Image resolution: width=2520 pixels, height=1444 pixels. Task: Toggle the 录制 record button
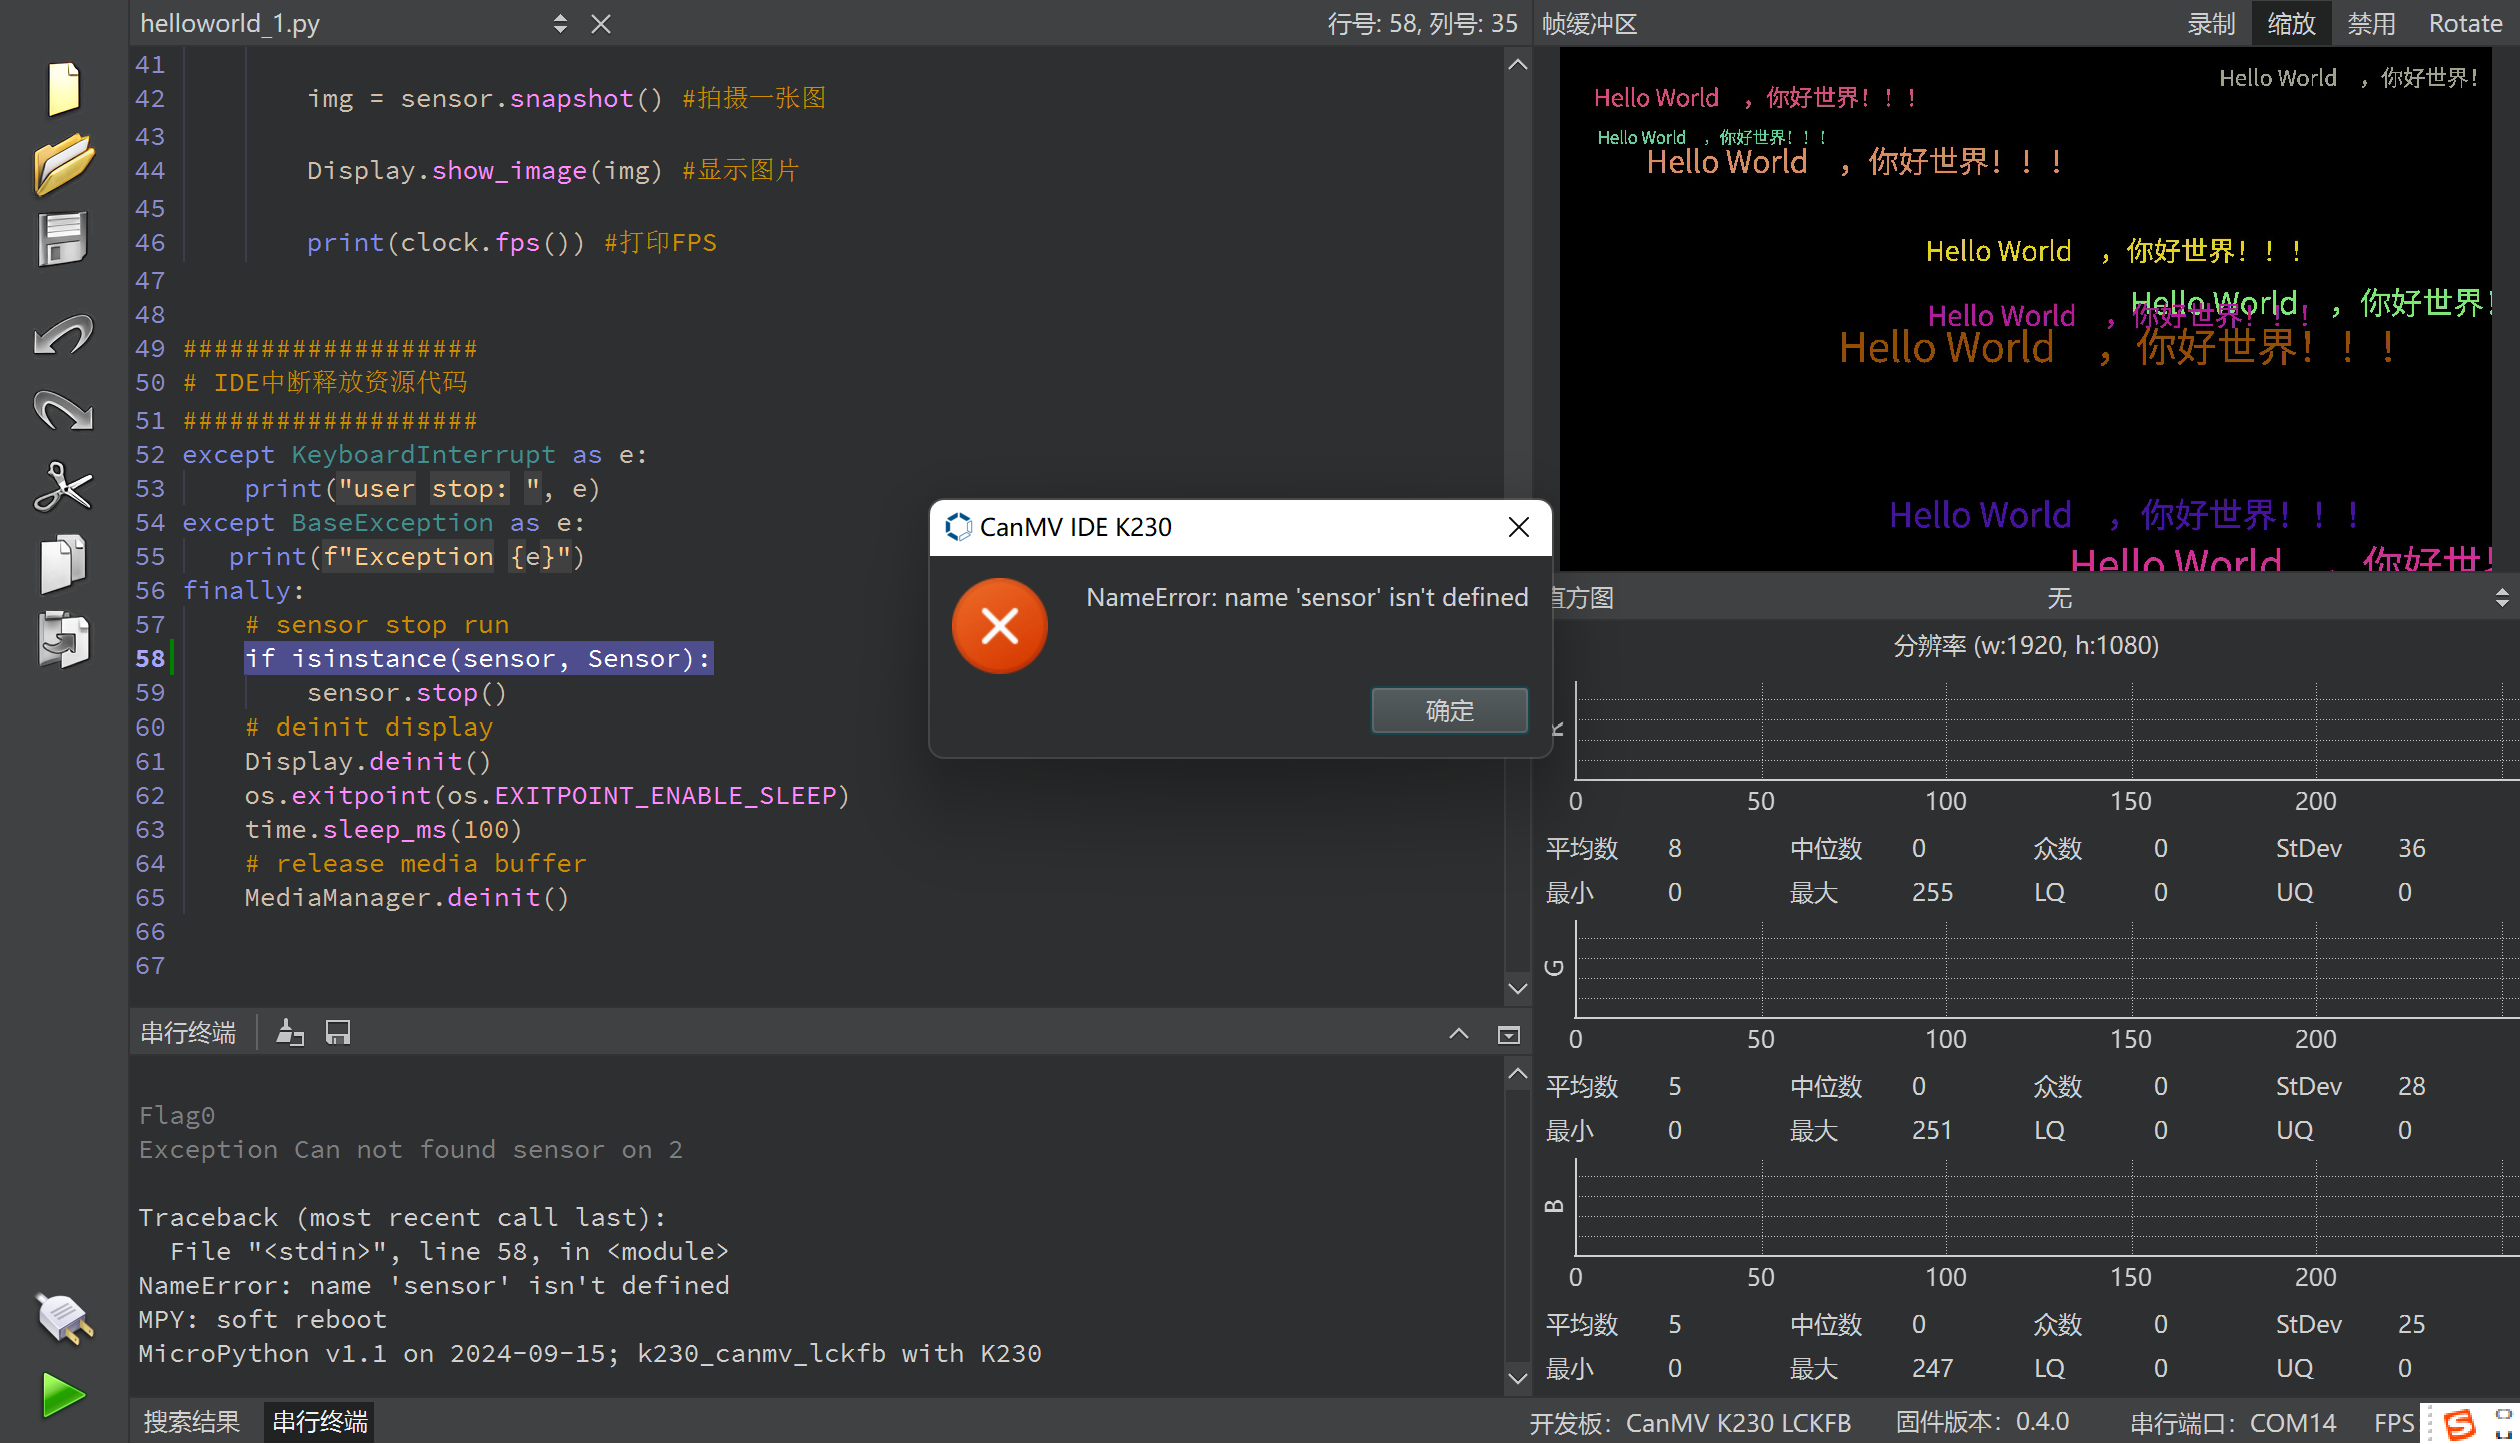[x=2211, y=23]
